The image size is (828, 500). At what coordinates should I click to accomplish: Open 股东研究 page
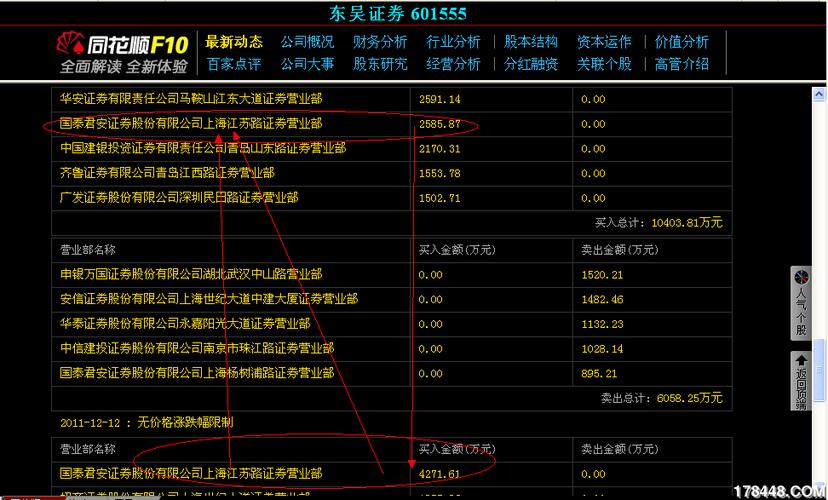[380, 64]
